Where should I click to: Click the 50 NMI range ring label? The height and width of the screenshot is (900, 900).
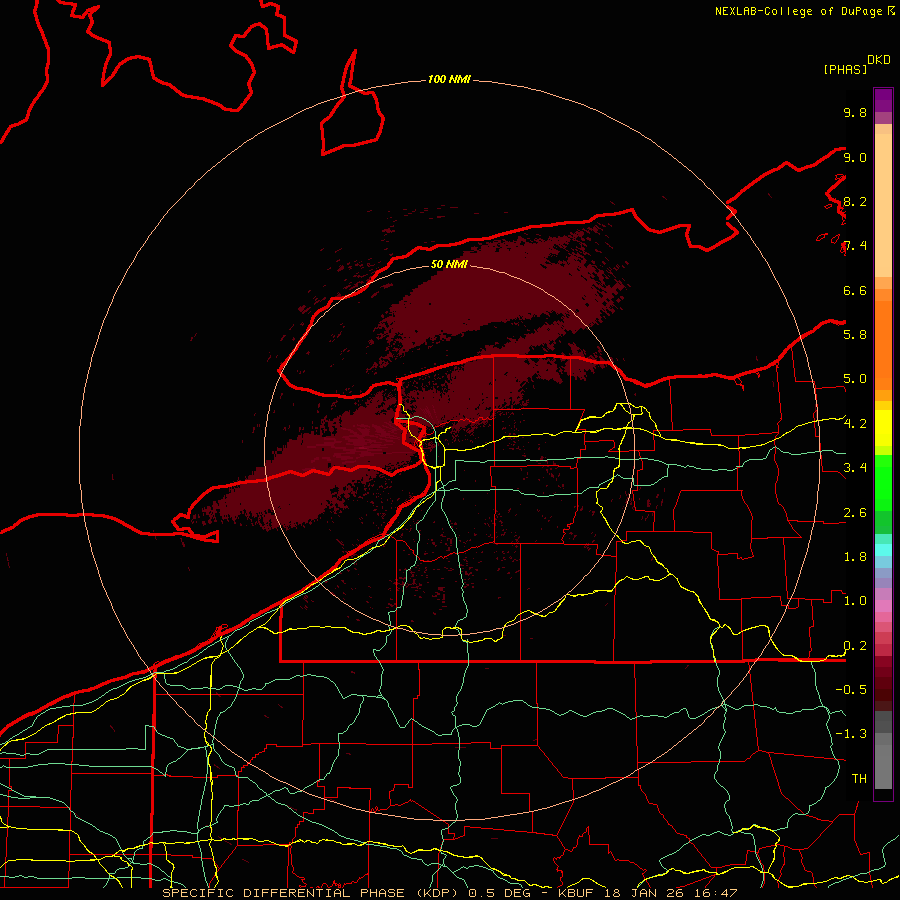pyautogui.click(x=449, y=265)
